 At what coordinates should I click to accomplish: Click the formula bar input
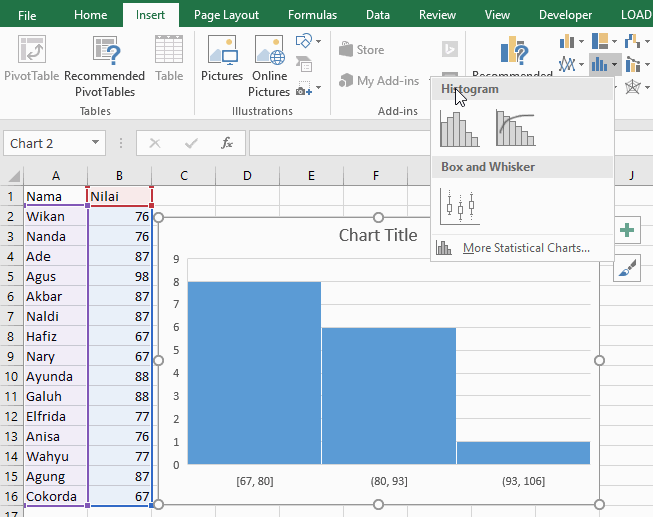pos(339,143)
